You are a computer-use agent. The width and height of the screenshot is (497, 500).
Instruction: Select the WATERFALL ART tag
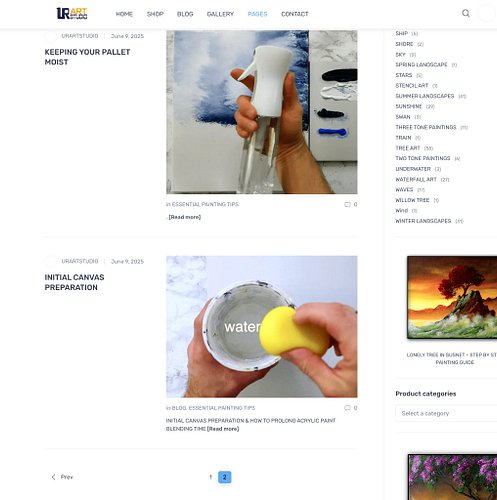(416, 179)
